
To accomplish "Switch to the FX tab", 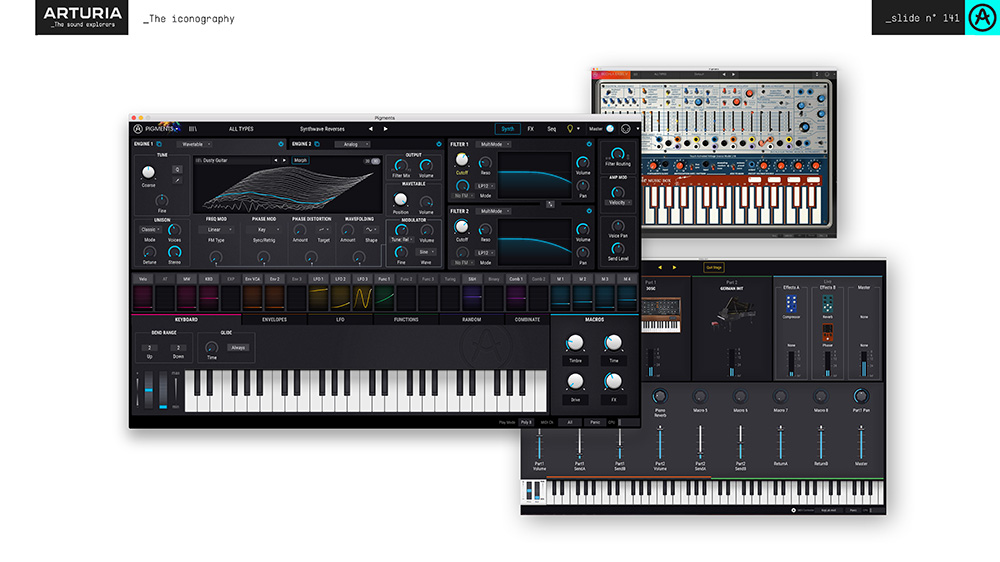I will click(x=531, y=129).
